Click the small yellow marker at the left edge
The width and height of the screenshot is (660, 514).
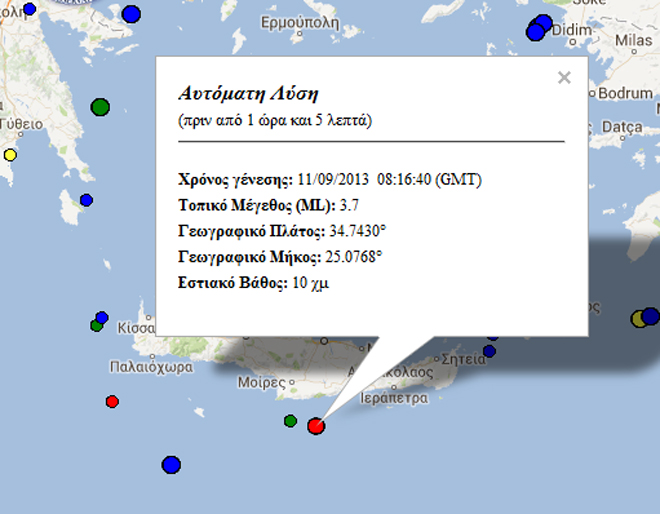(10, 155)
